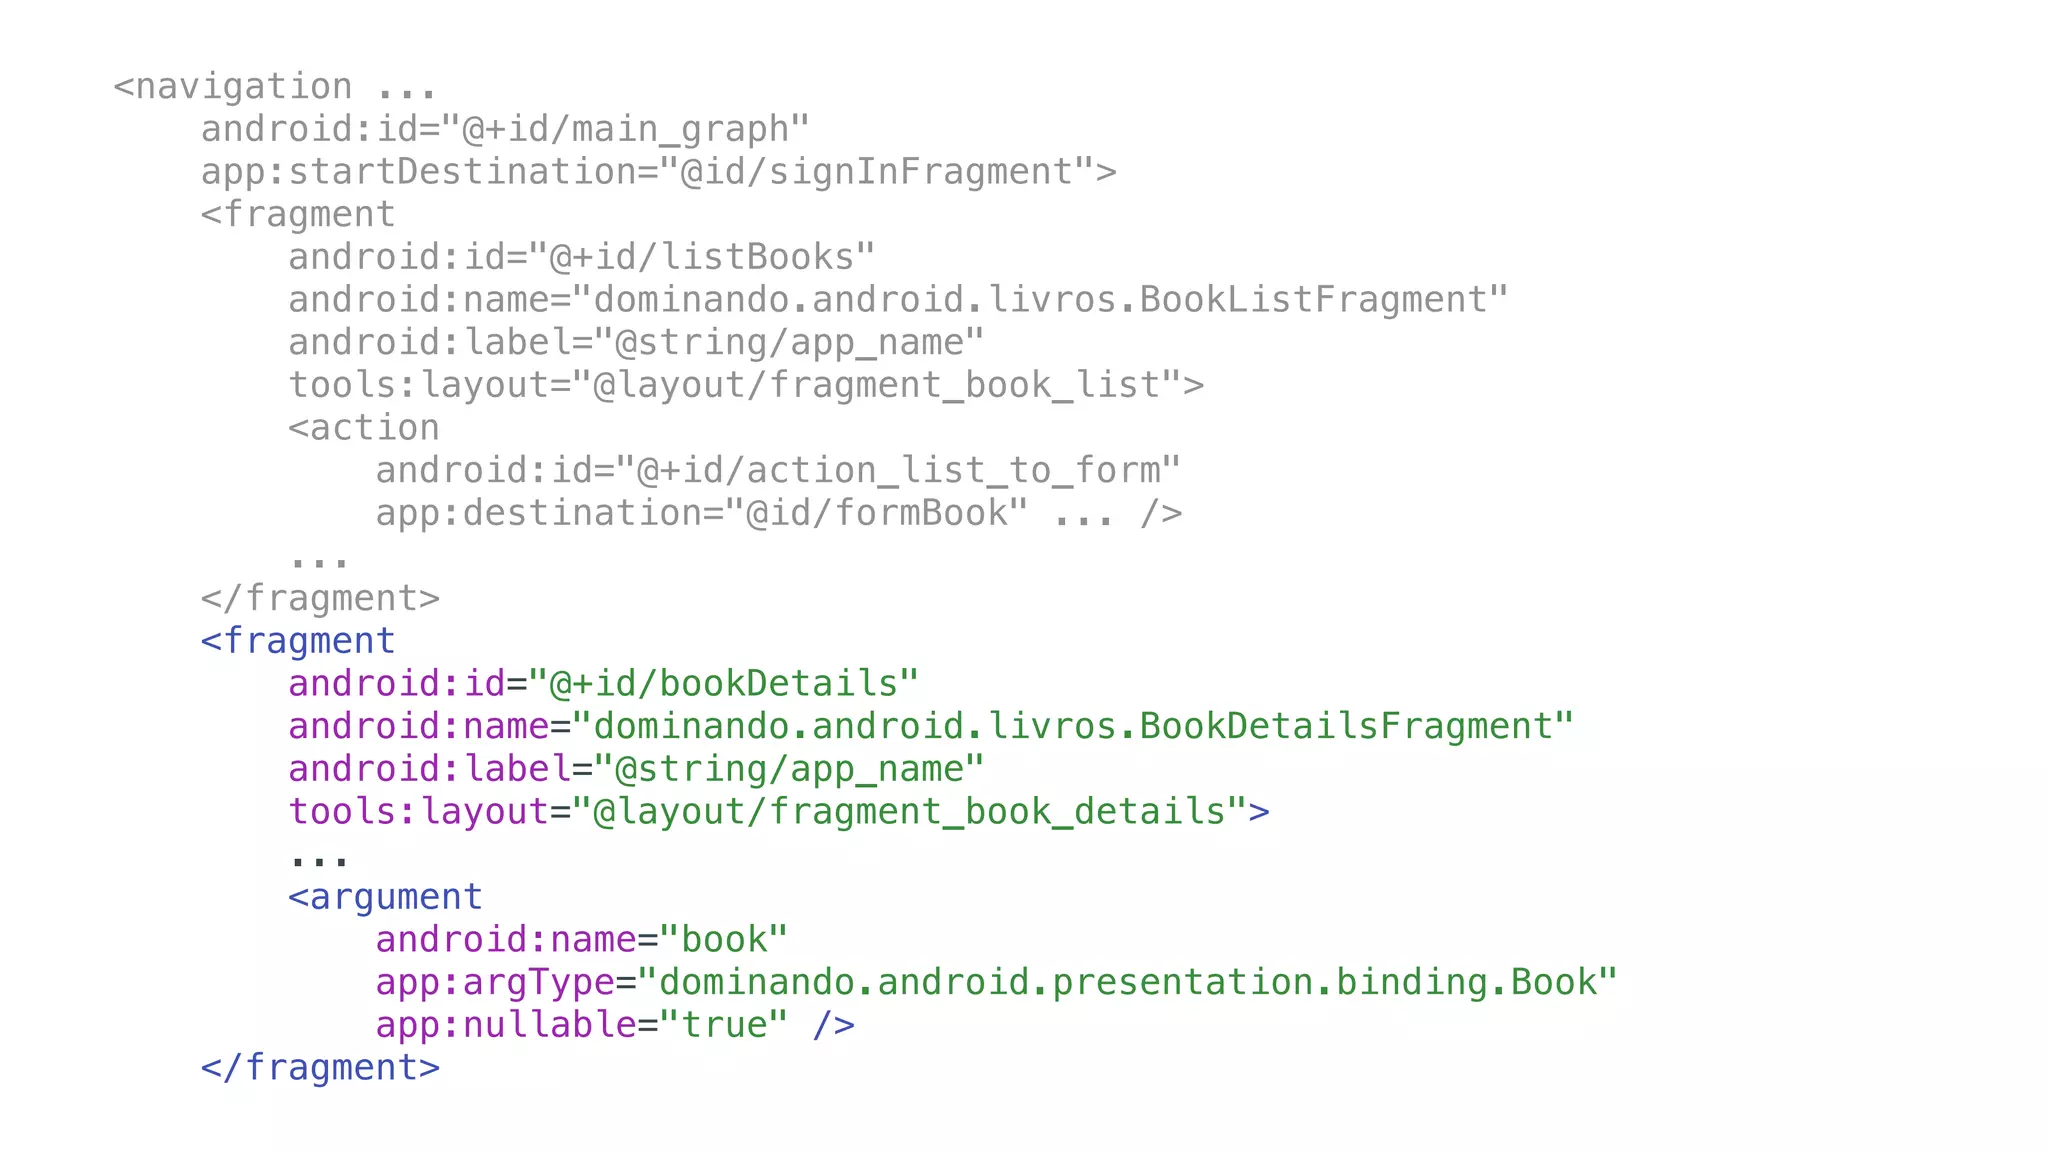Click the blue '<fragment' opening tag

298,641
